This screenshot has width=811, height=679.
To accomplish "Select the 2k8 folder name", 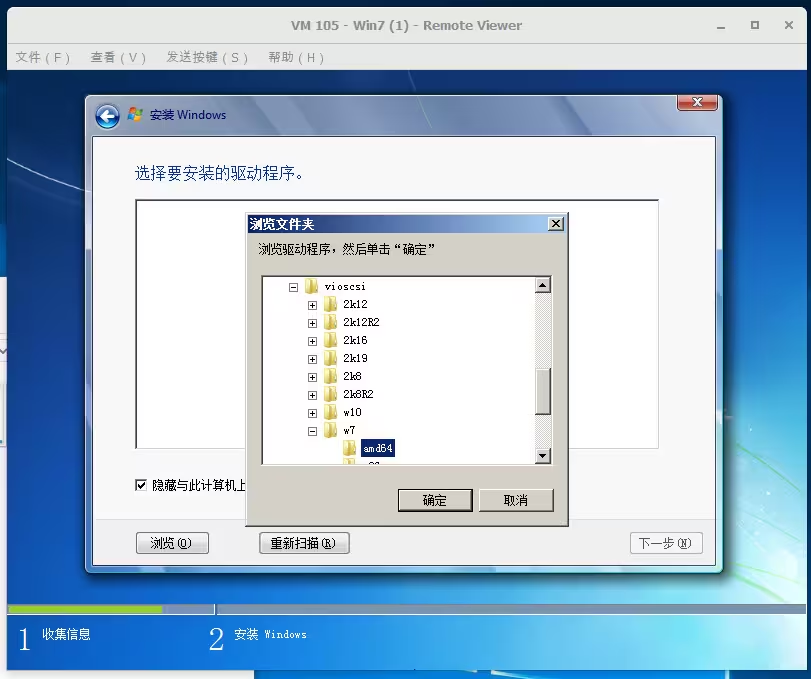I will (352, 376).
